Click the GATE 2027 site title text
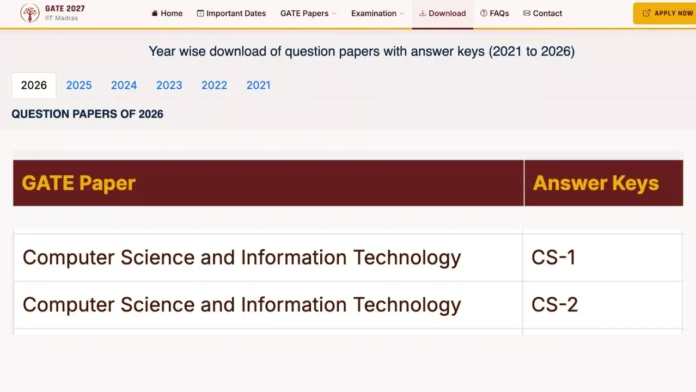This screenshot has width=696, height=392. (x=65, y=8)
